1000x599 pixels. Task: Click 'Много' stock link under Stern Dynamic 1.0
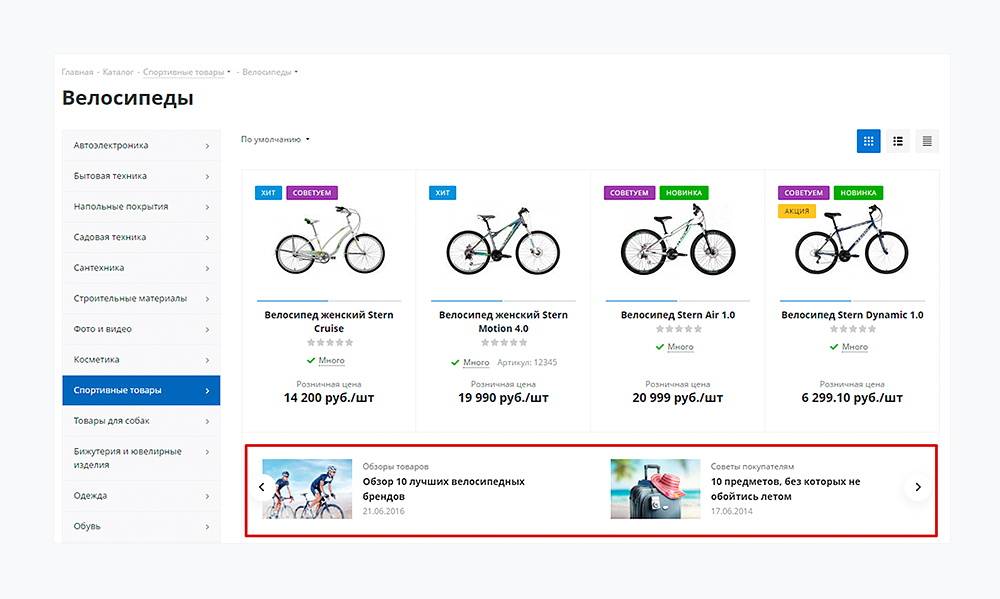854,347
